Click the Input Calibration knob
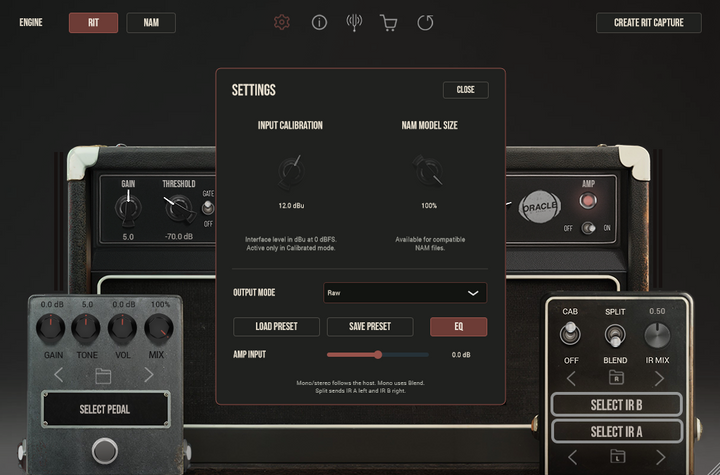This screenshot has width=720, height=475. [291, 172]
